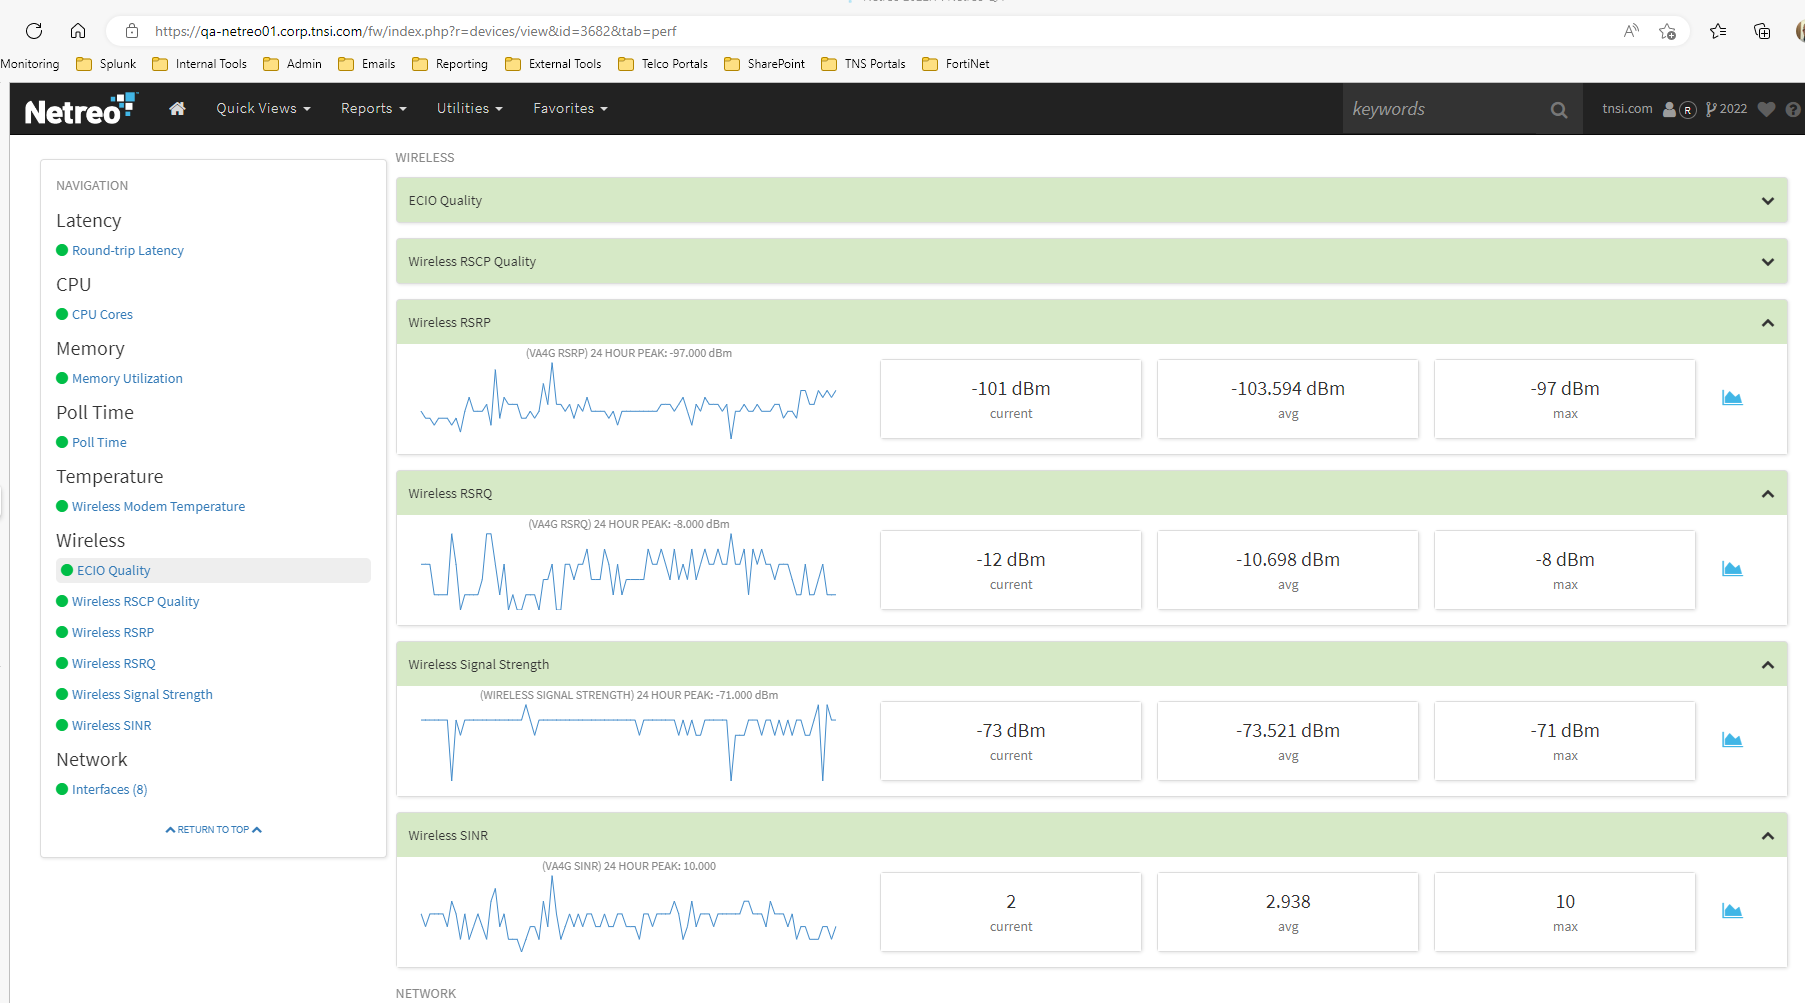Add this page to favorites star icon
The height and width of the screenshot is (1003, 1805).
click(1667, 31)
